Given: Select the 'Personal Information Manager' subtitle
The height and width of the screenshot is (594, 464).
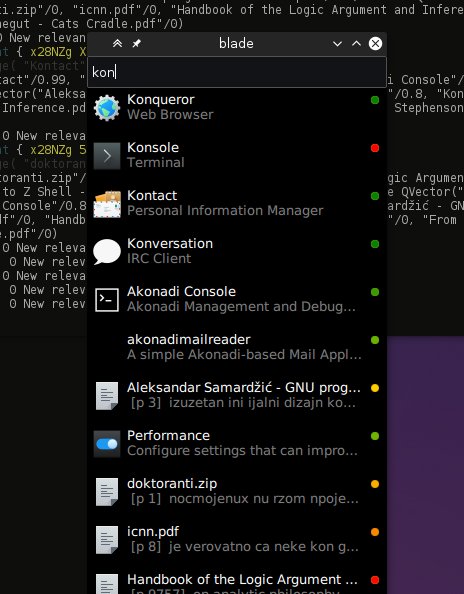Looking at the screenshot, I should [x=225, y=211].
